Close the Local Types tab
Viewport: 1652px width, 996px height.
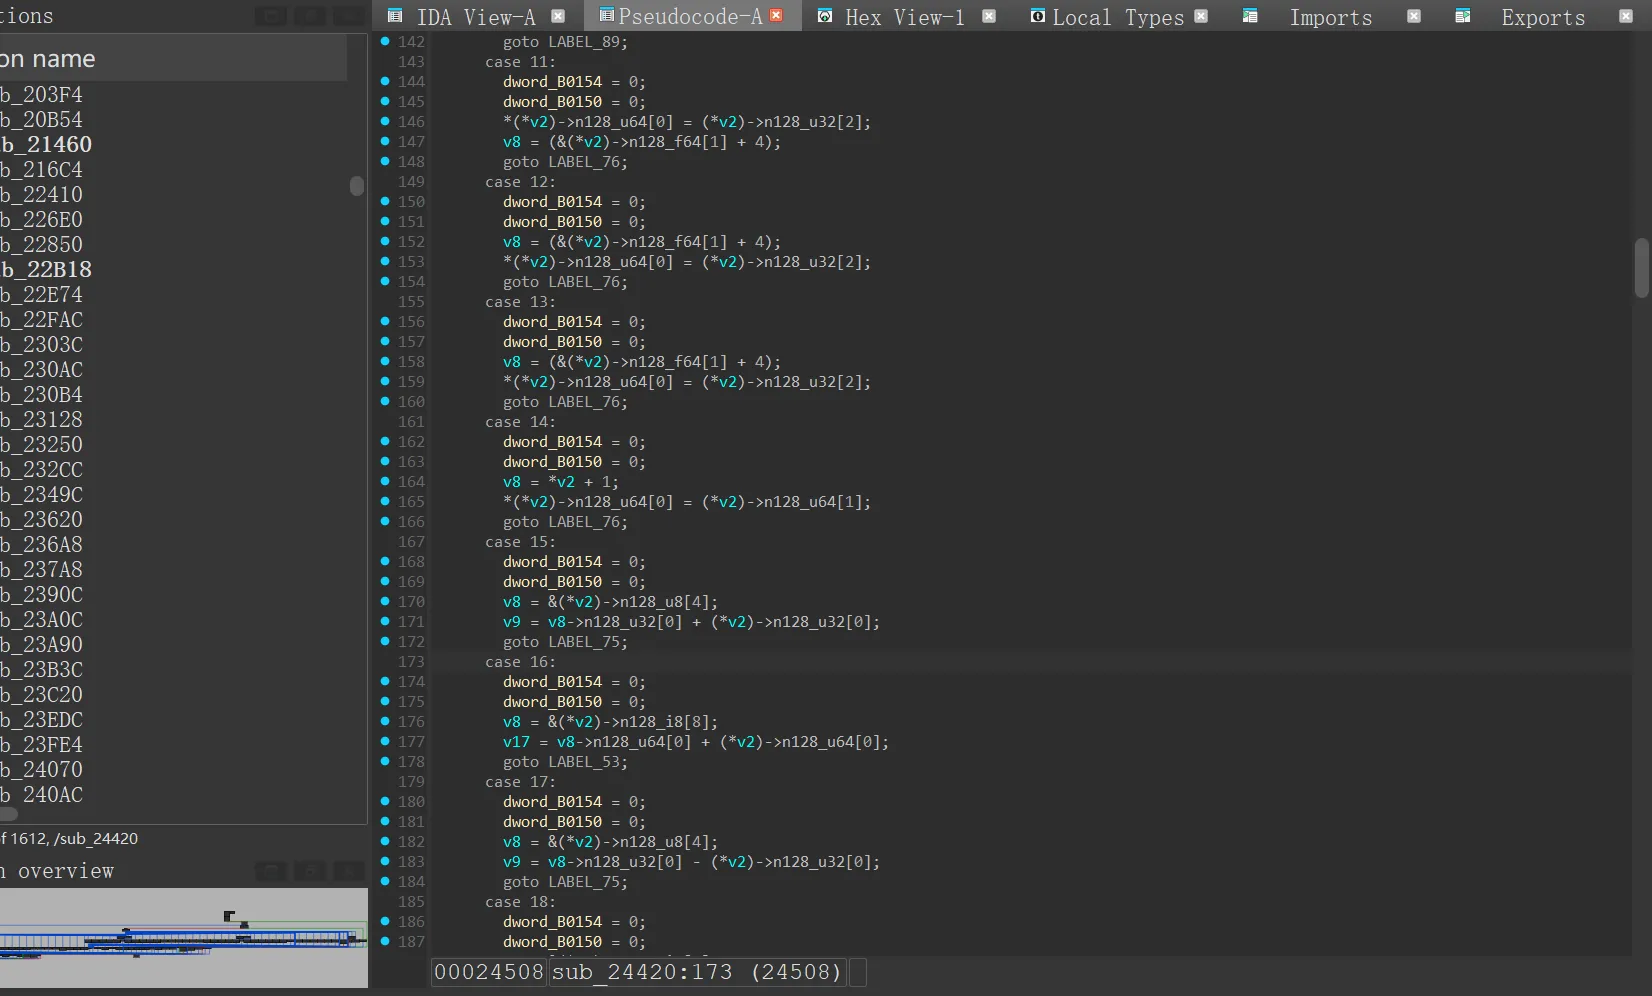(x=1201, y=16)
